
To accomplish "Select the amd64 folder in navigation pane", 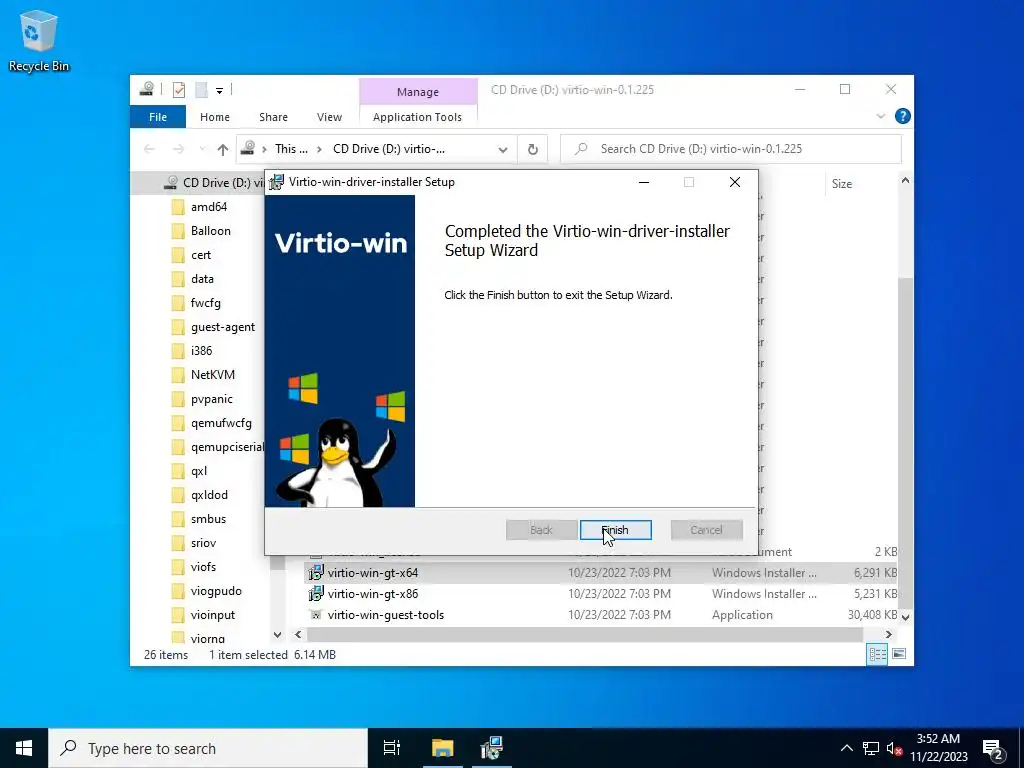I will click(209, 207).
